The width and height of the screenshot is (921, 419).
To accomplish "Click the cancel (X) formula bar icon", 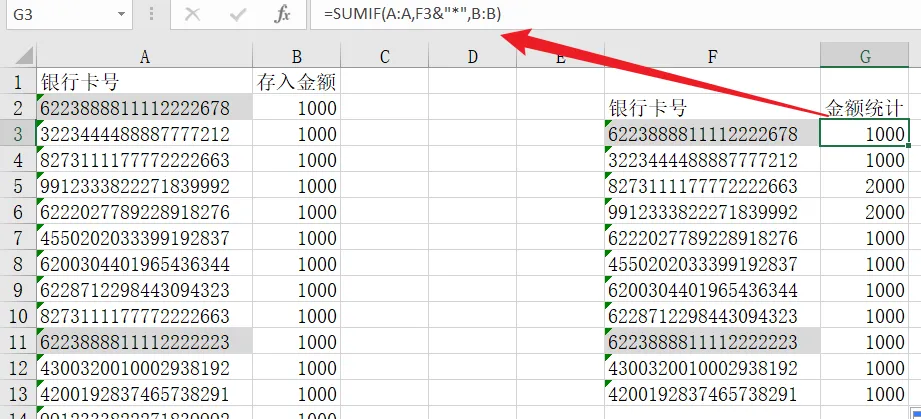I will coord(193,15).
